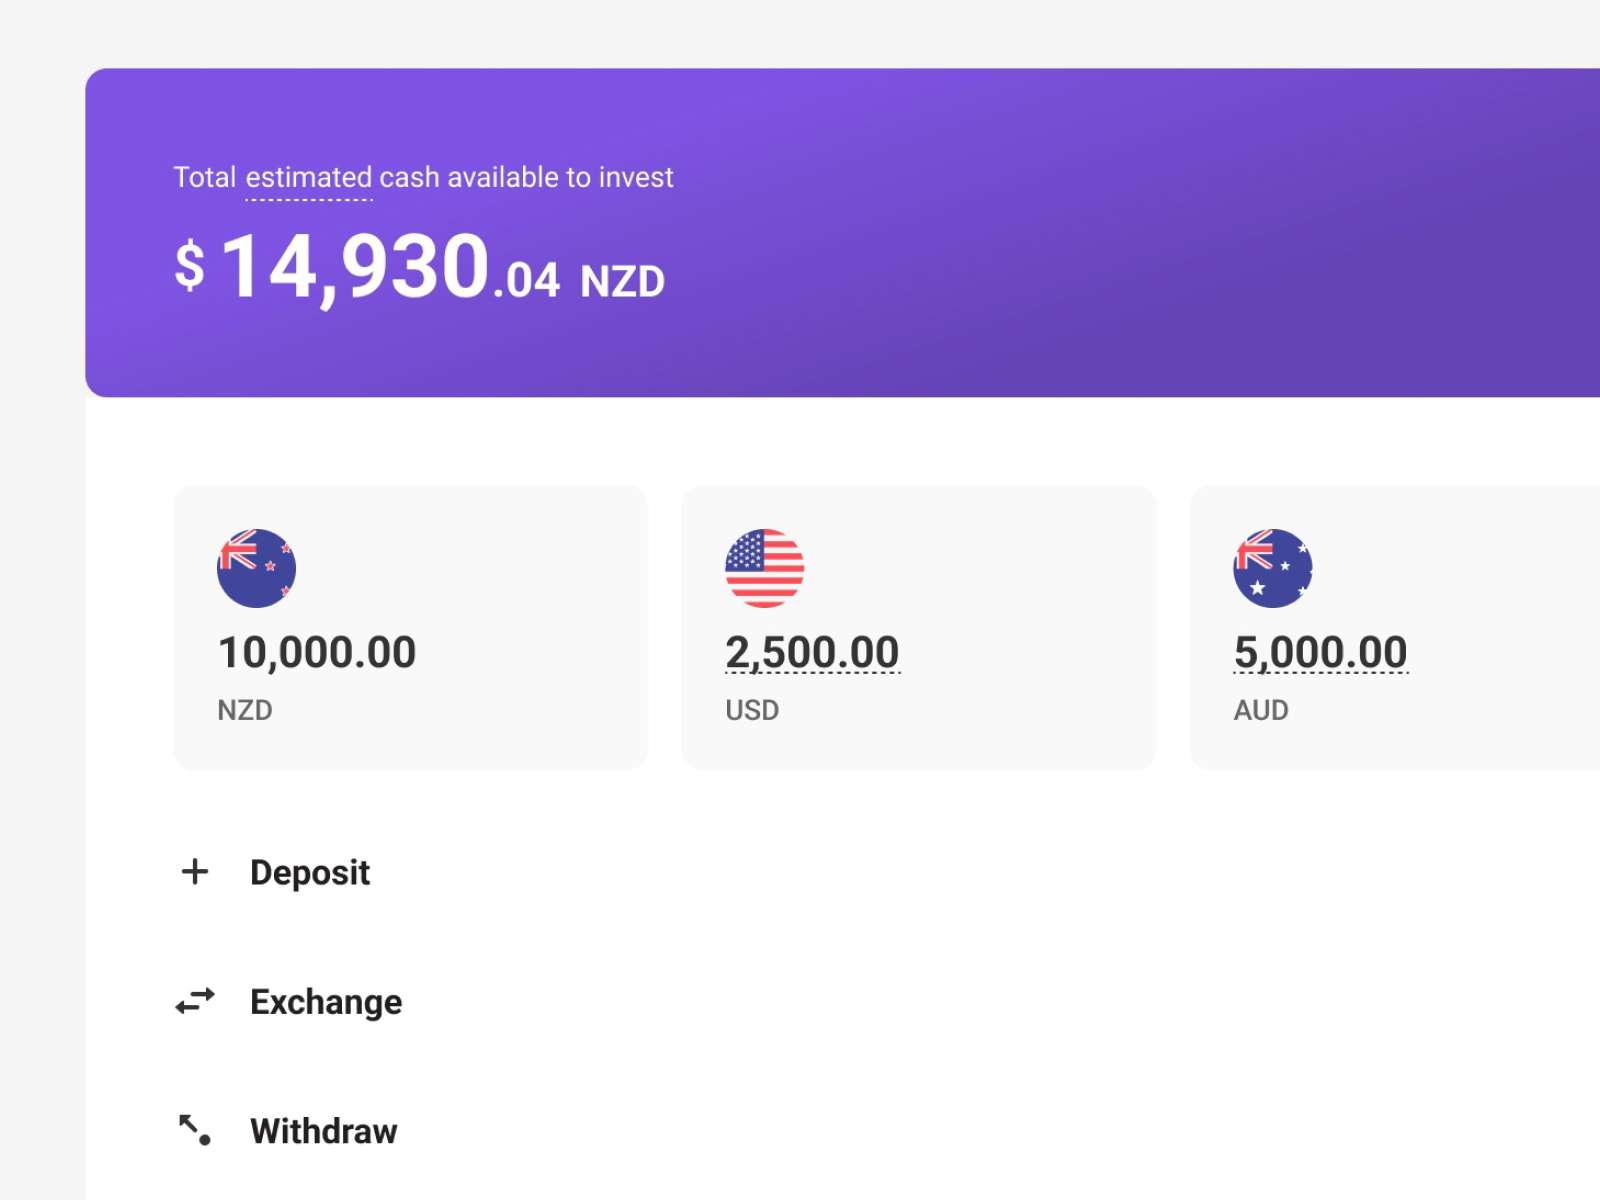Open the Exchange option
This screenshot has width=1600, height=1200.
326,1002
